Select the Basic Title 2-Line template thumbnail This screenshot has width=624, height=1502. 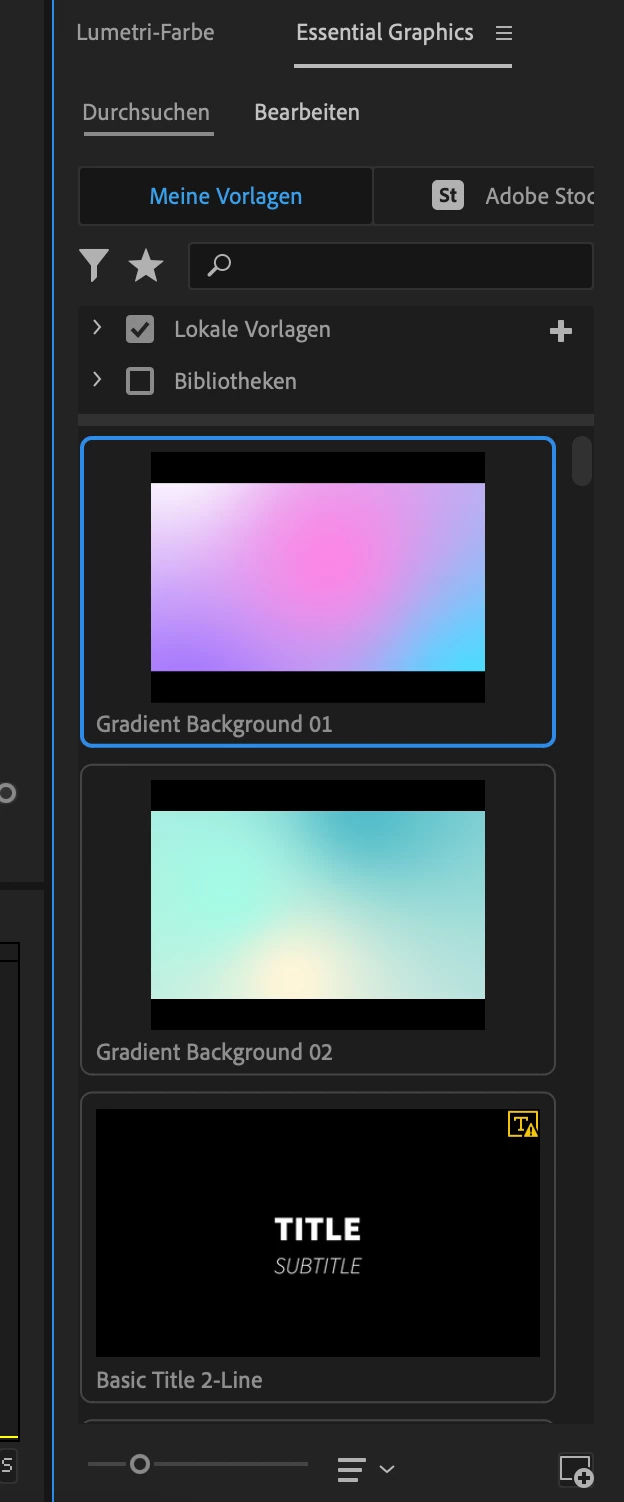point(318,1233)
